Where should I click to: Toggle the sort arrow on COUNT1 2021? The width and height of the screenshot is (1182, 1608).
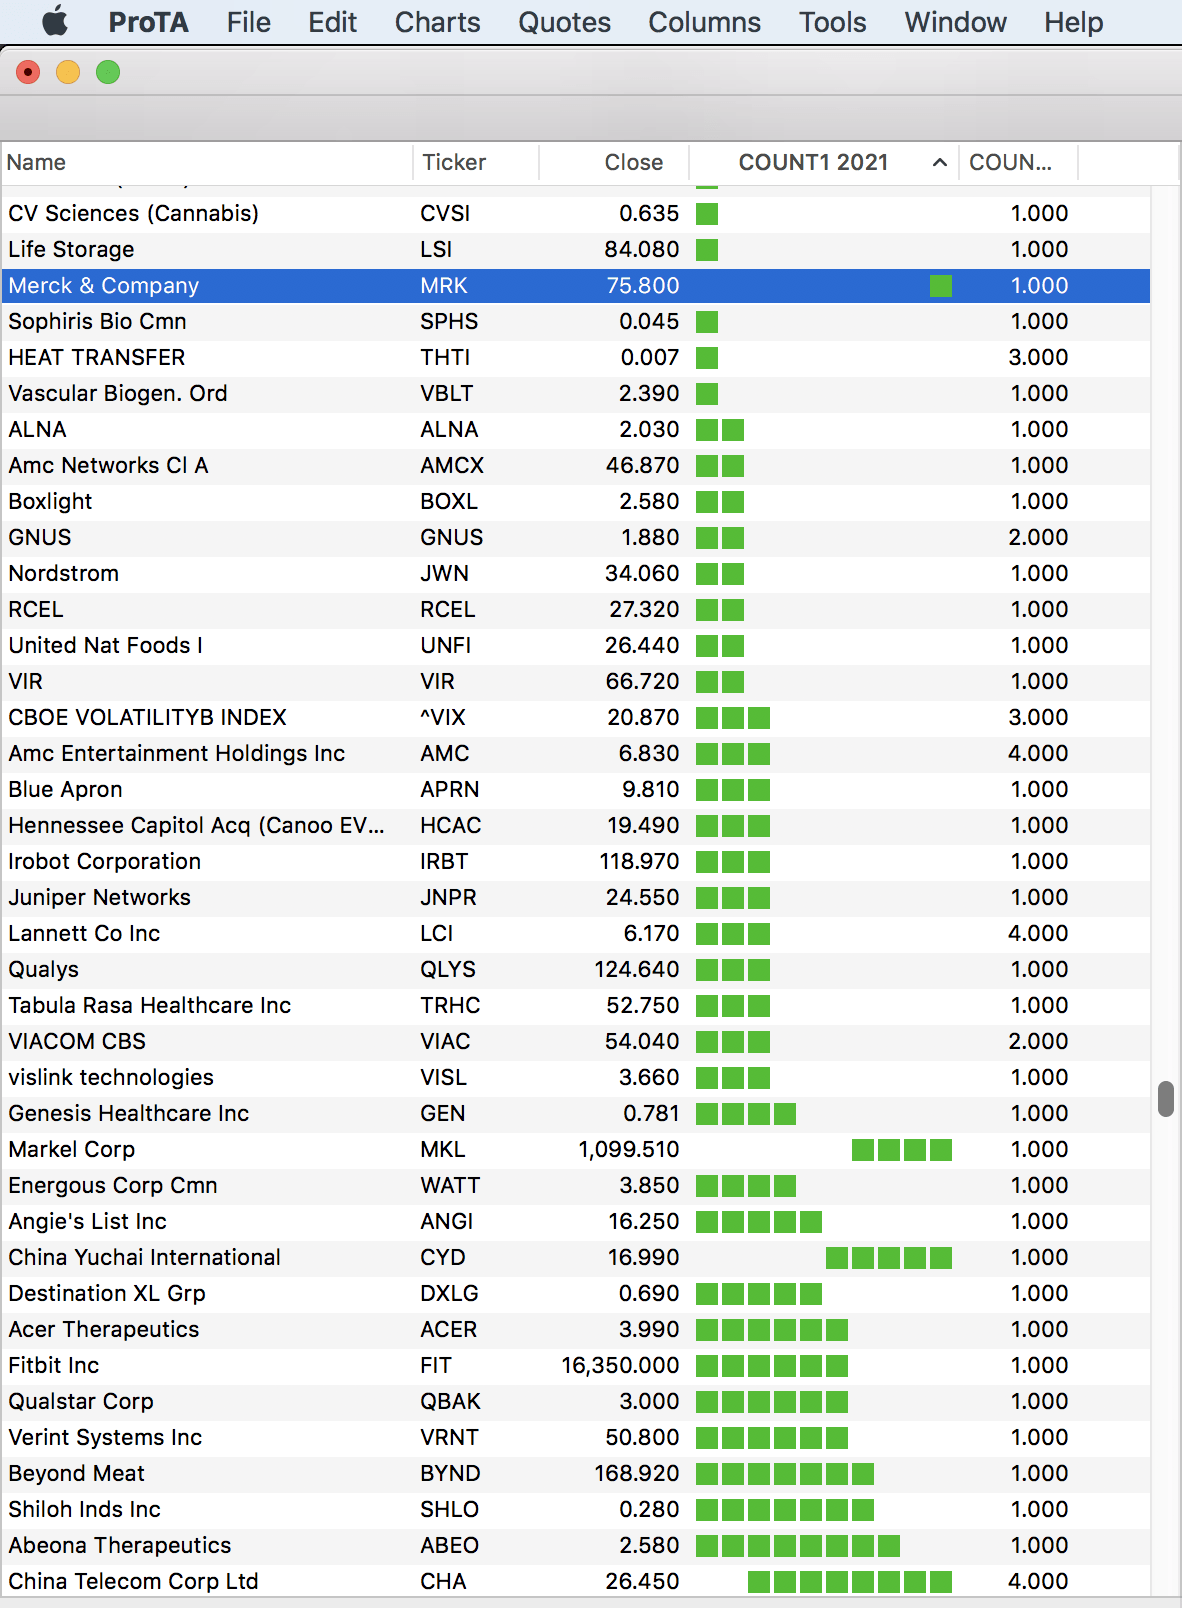coord(939,162)
